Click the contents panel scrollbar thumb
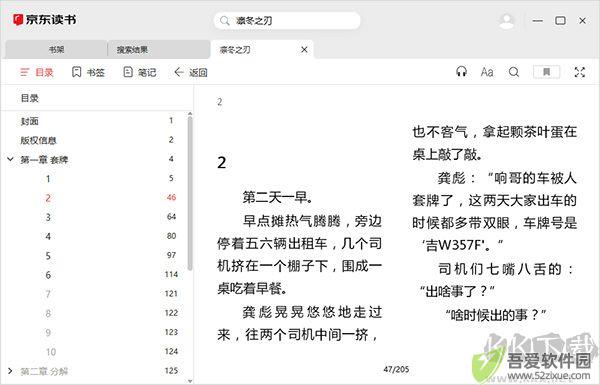Screen dimensions: 600x385 (190, 193)
